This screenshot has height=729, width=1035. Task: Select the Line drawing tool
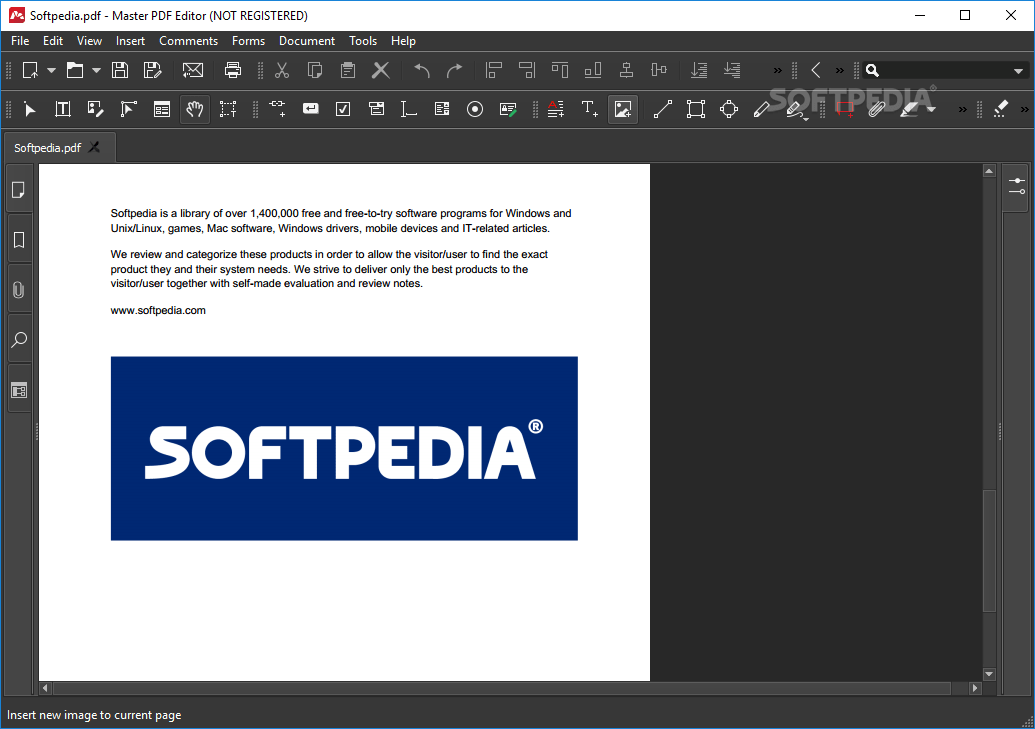(x=663, y=109)
